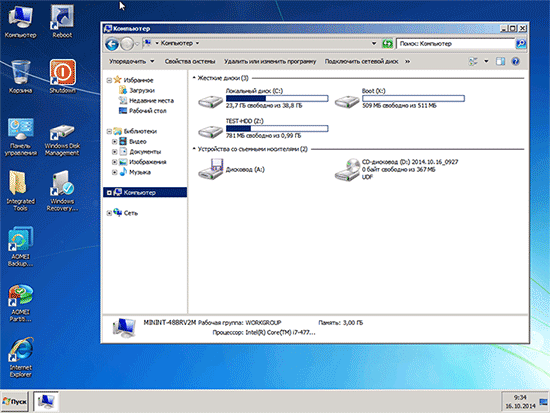The image size is (550, 413).
Task: Click Свойства системы in the toolbar
Action: pos(190,61)
